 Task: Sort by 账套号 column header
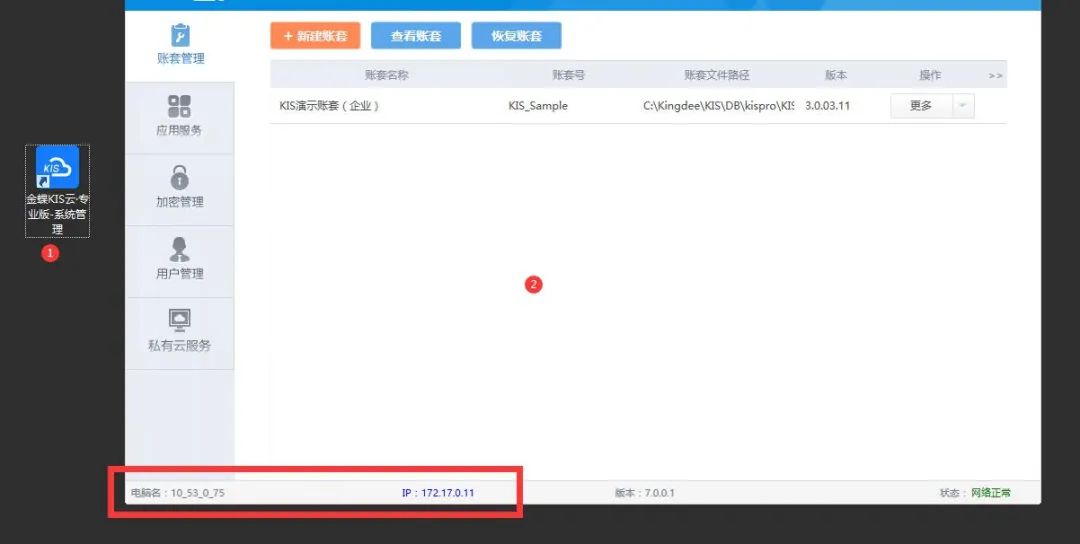[x=568, y=75]
